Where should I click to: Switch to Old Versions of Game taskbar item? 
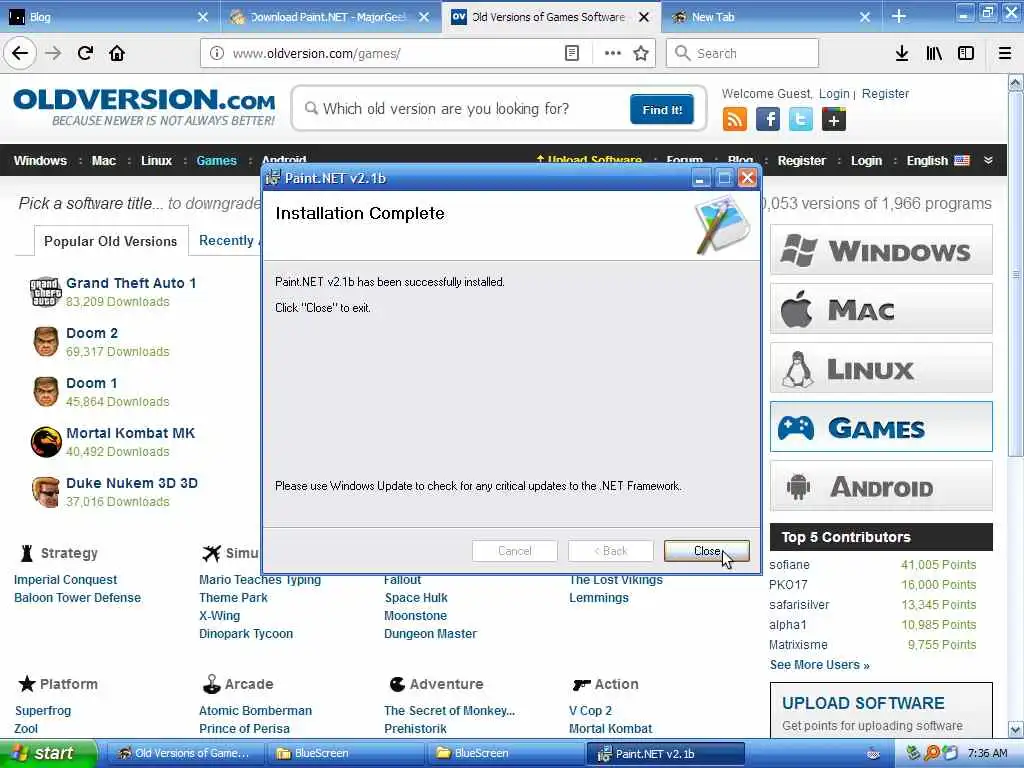pos(184,753)
